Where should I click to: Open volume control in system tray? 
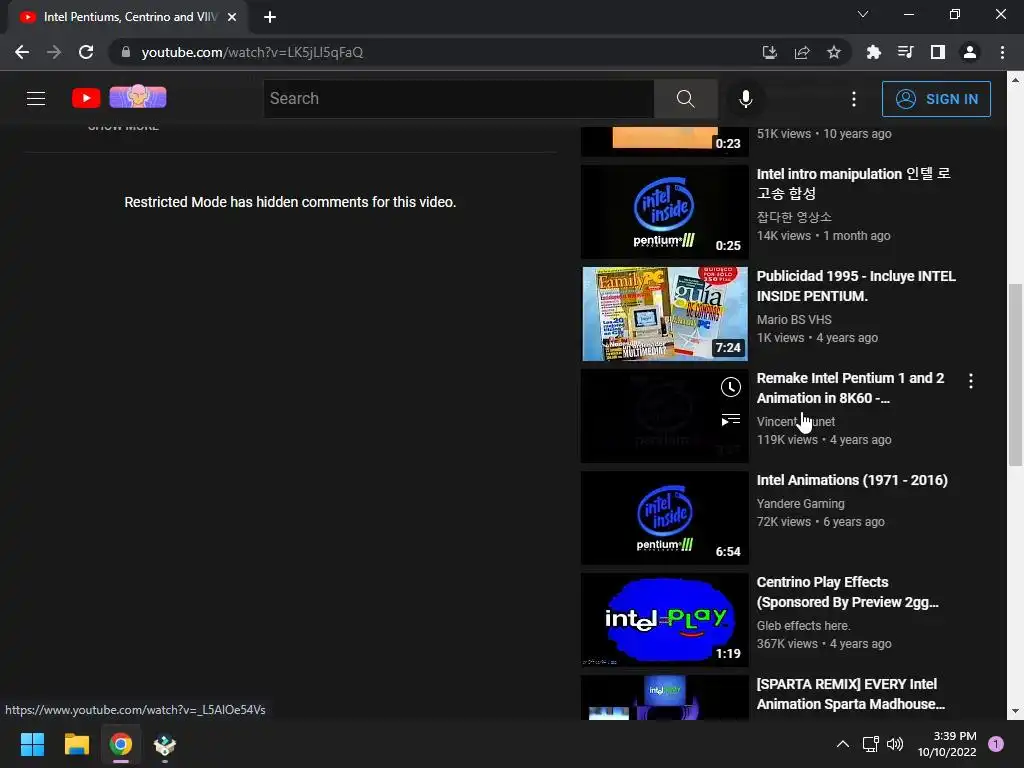pyautogui.click(x=895, y=744)
